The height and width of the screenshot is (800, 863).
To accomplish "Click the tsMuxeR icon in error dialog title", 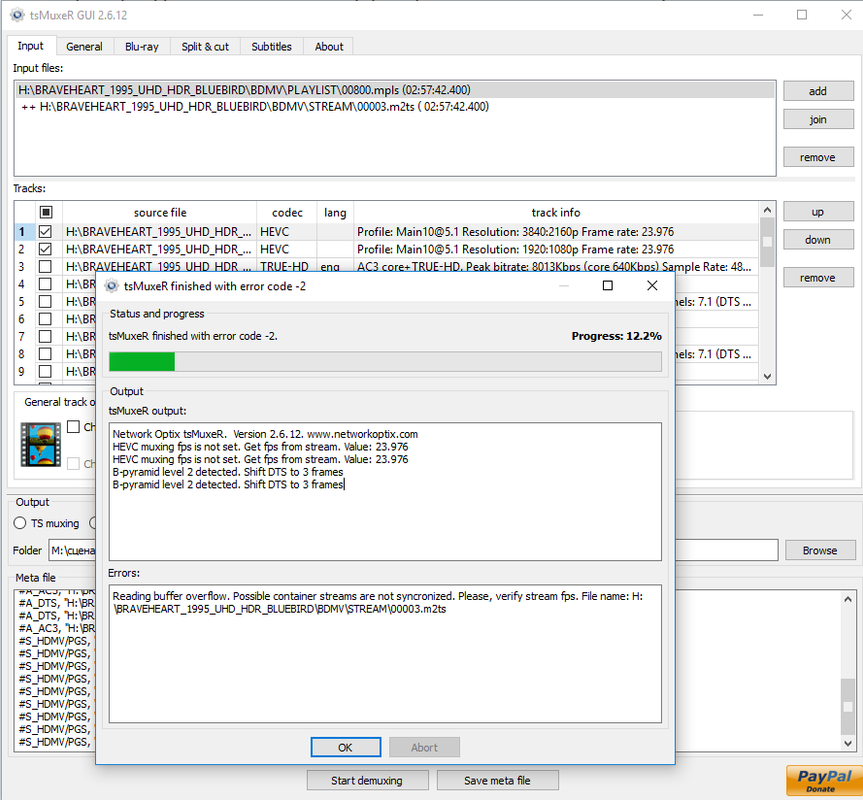I will pos(112,286).
